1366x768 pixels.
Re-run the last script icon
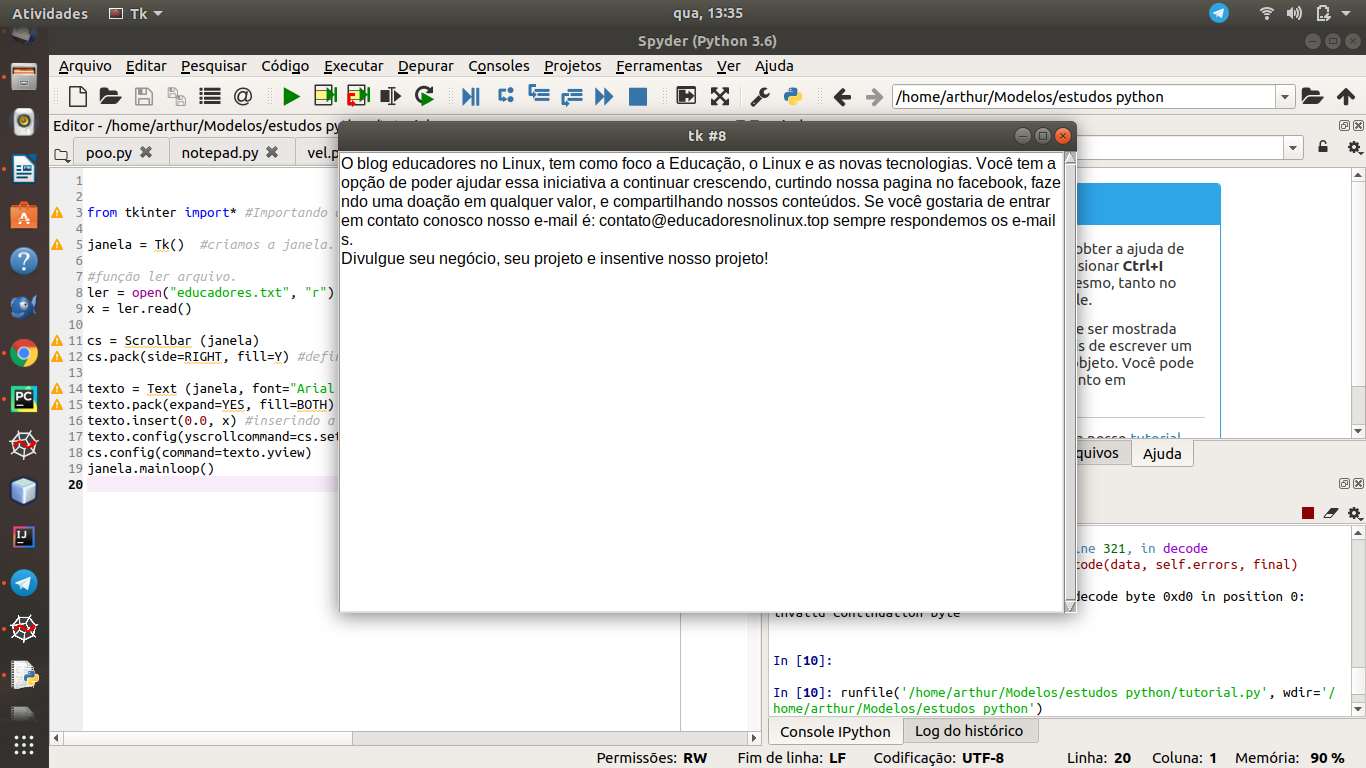pyautogui.click(x=424, y=97)
